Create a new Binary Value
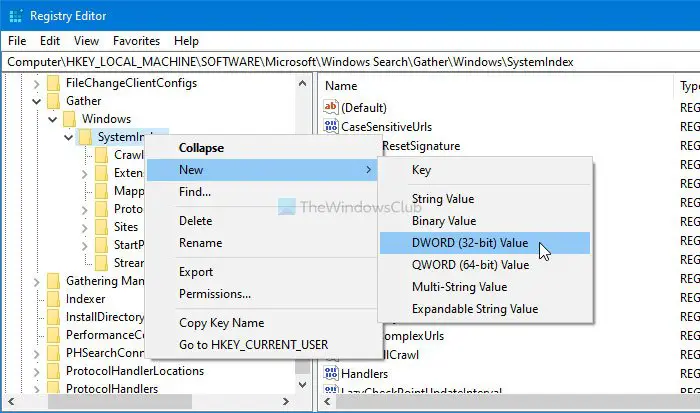 coord(485,221)
